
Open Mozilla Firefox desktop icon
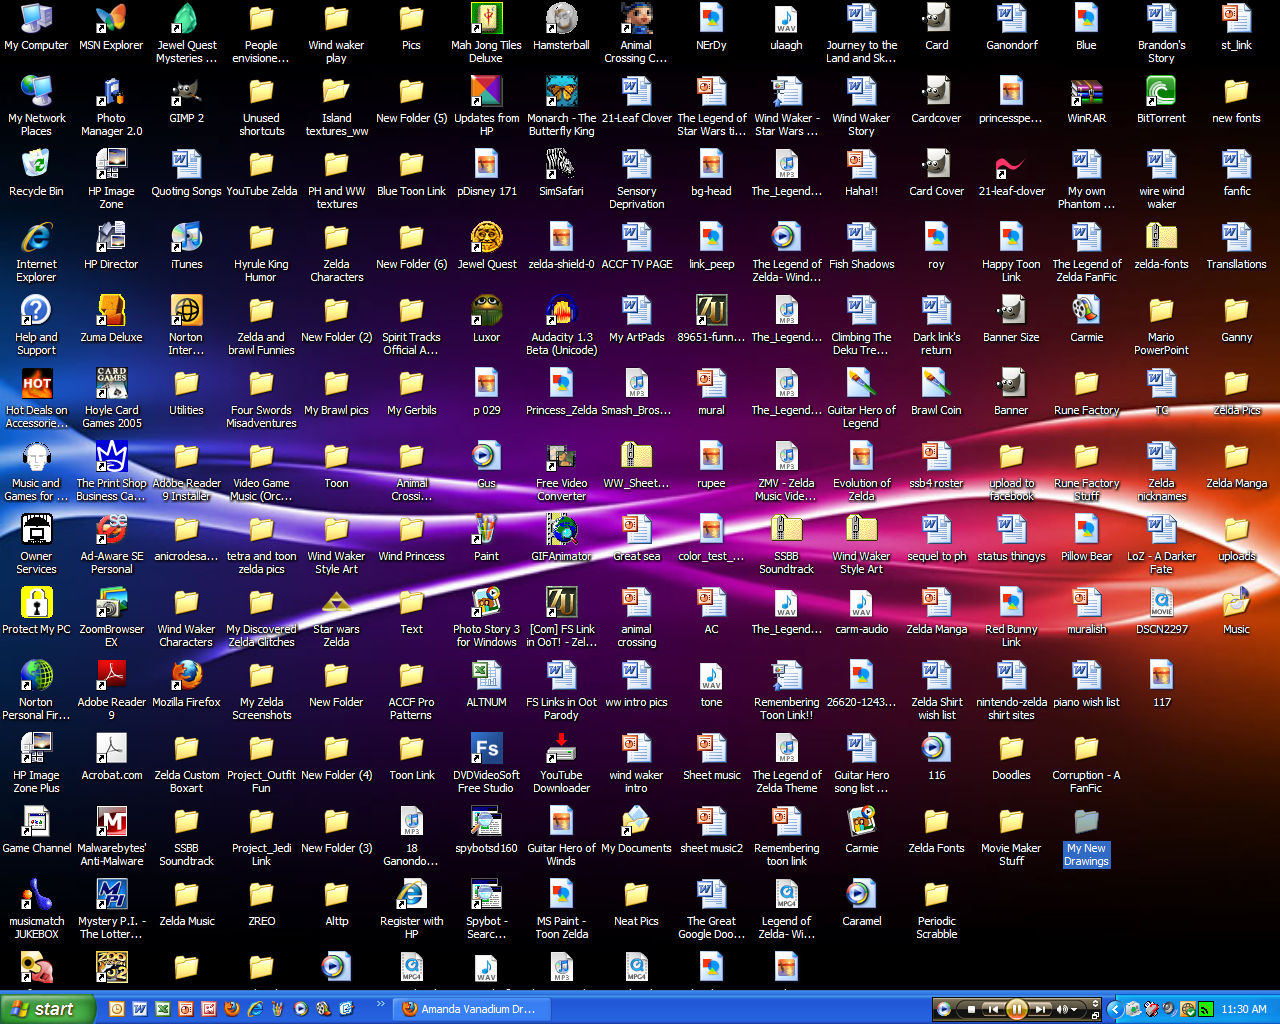click(186, 677)
